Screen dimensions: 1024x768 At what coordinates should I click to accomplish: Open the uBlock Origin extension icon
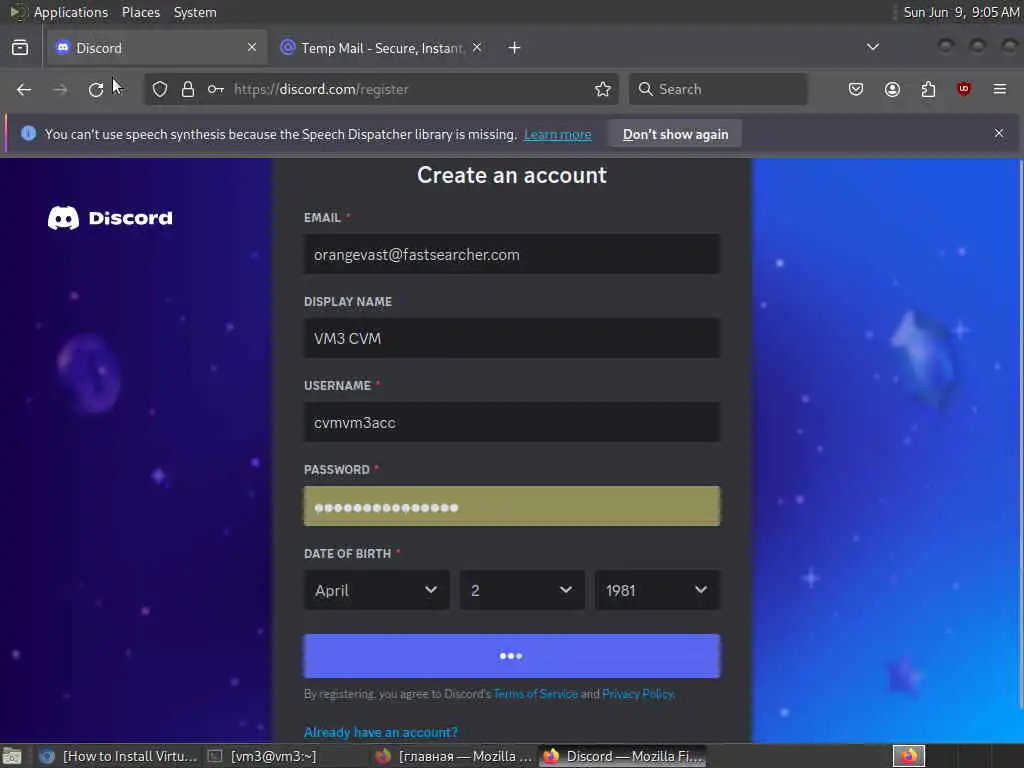click(964, 89)
